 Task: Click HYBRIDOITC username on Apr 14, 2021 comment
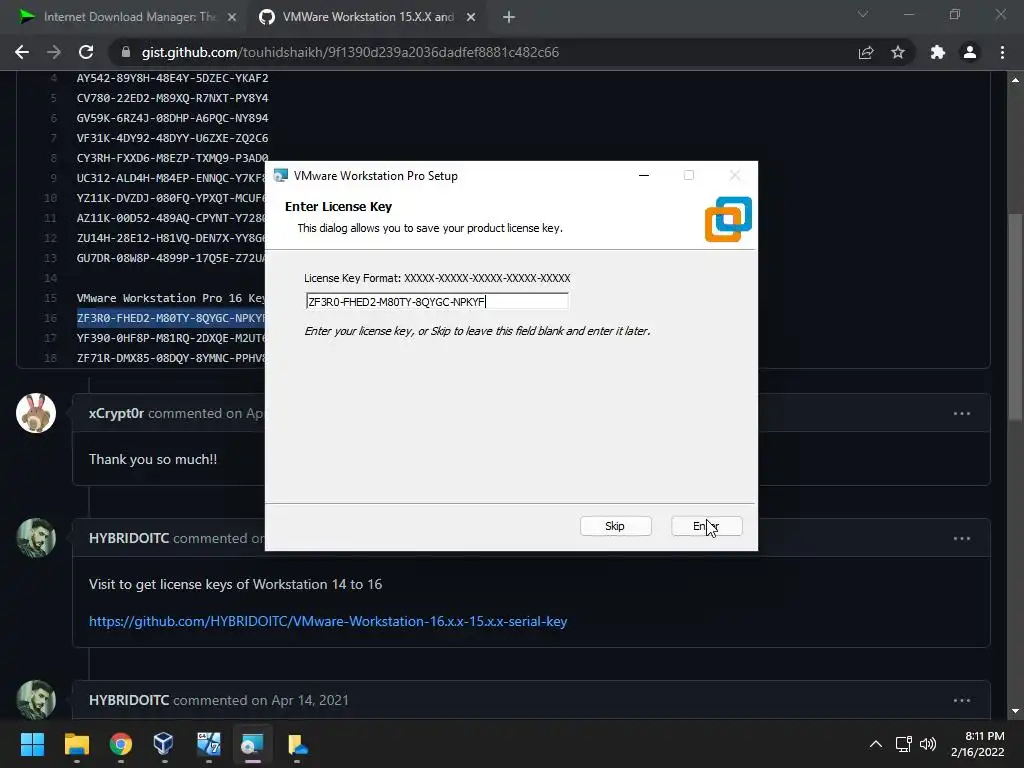(x=129, y=700)
